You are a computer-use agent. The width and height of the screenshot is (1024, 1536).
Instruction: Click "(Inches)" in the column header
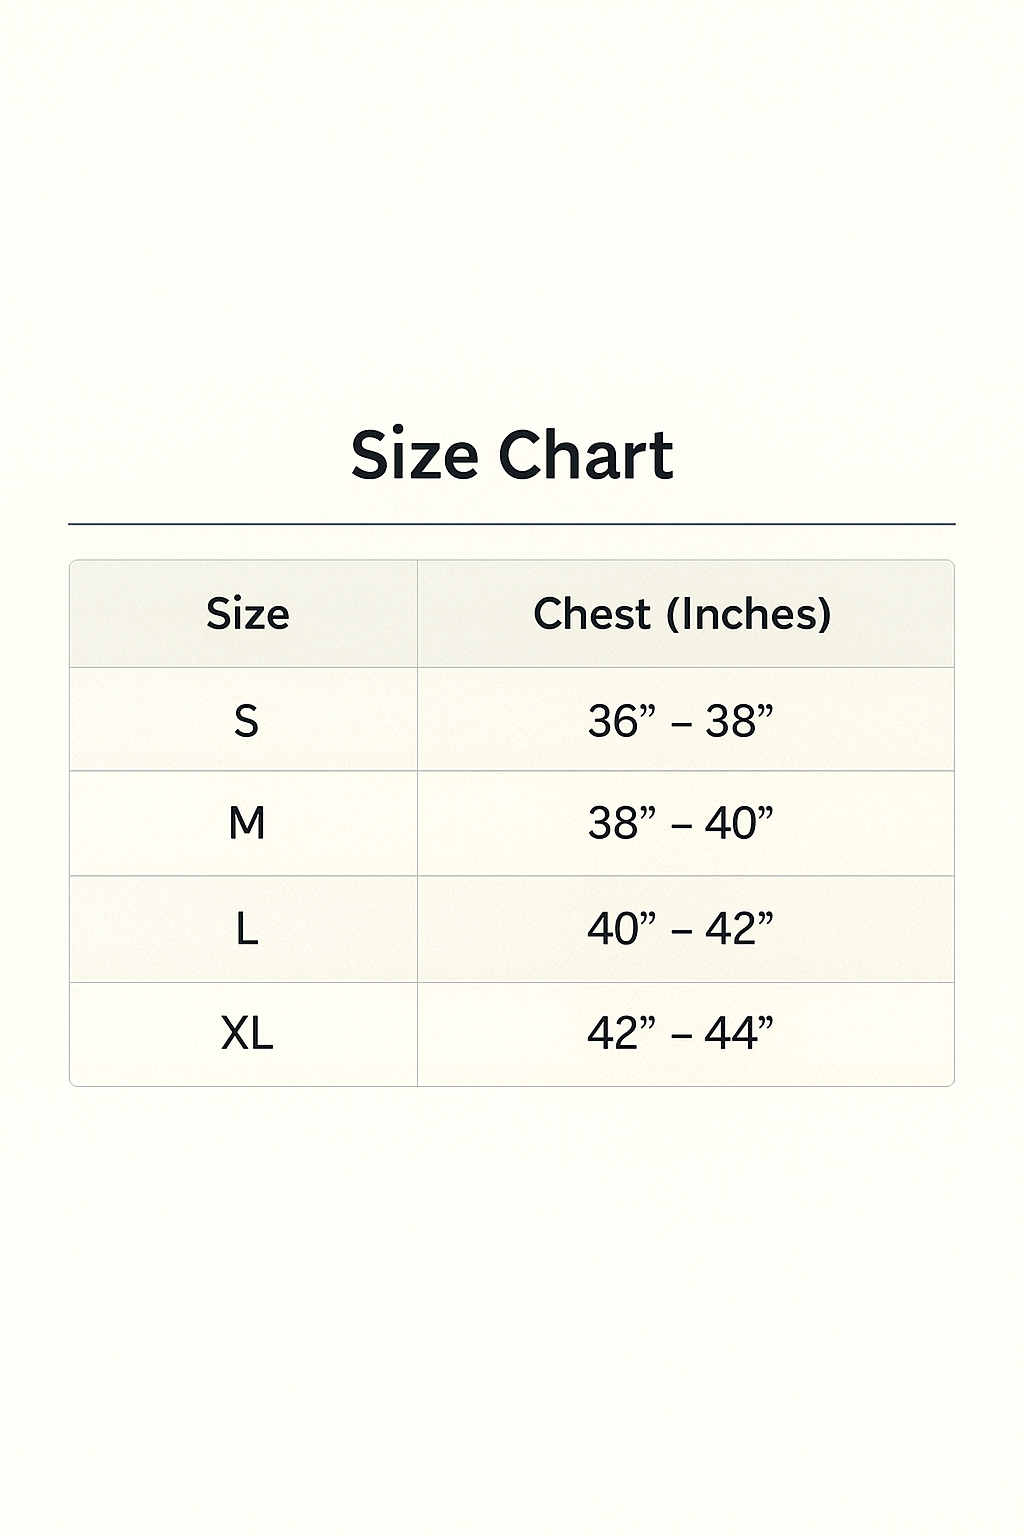(x=749, y=614)
